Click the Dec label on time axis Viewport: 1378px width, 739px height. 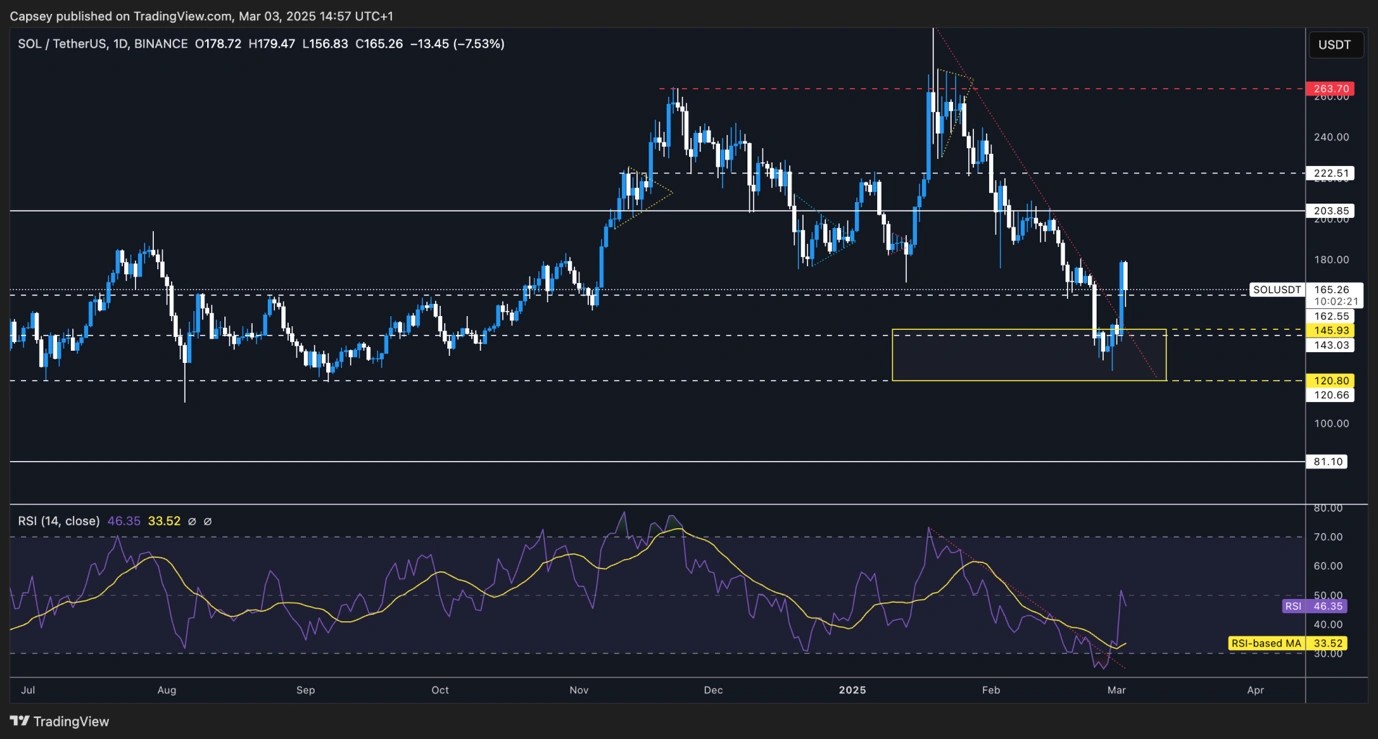713,690
